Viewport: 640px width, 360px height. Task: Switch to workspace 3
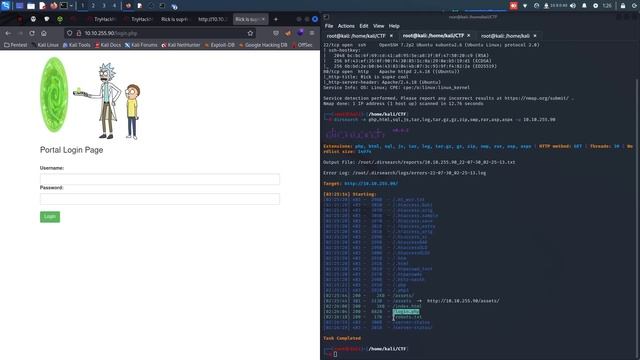[x=104, y=6]
